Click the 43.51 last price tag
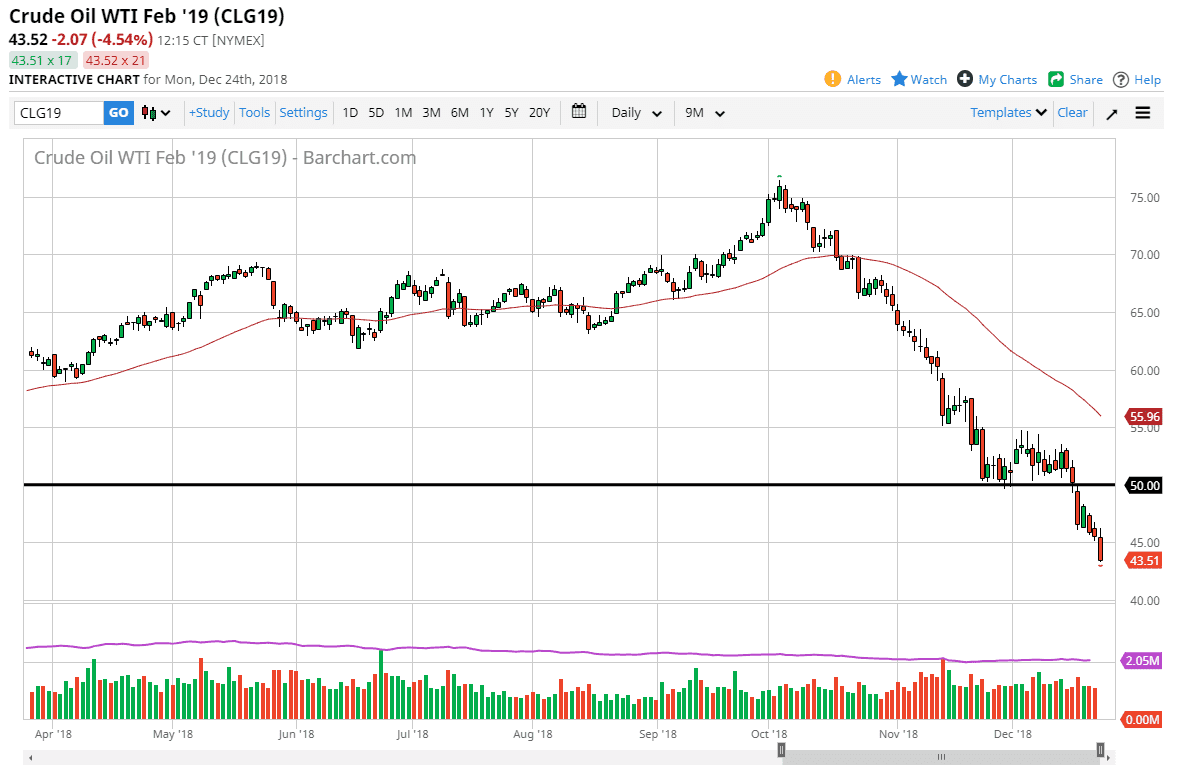The width and height of the screenshot is (1177, 766). pos(1143,560)
